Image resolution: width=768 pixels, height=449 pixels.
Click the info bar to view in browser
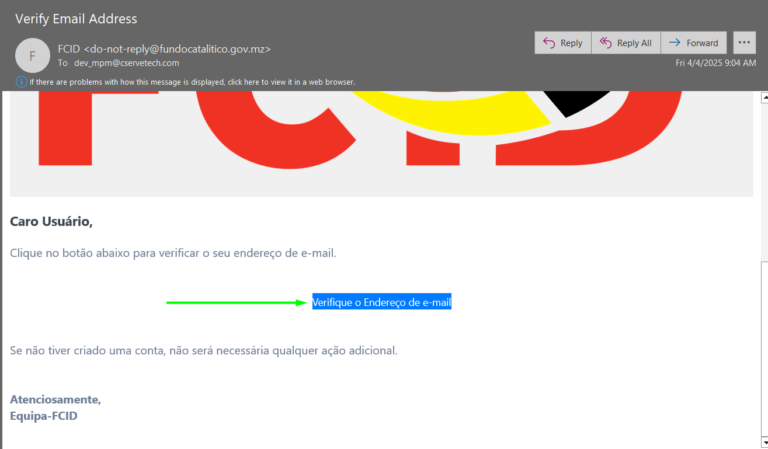tap(192, 82)
